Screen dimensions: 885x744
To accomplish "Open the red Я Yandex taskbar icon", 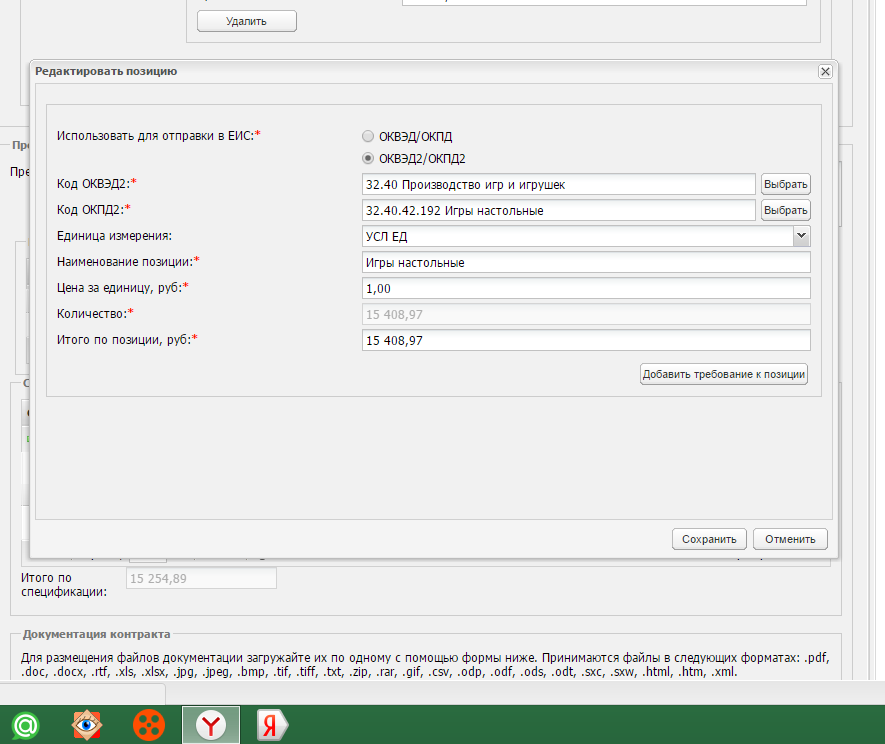I will pos(272,725).
